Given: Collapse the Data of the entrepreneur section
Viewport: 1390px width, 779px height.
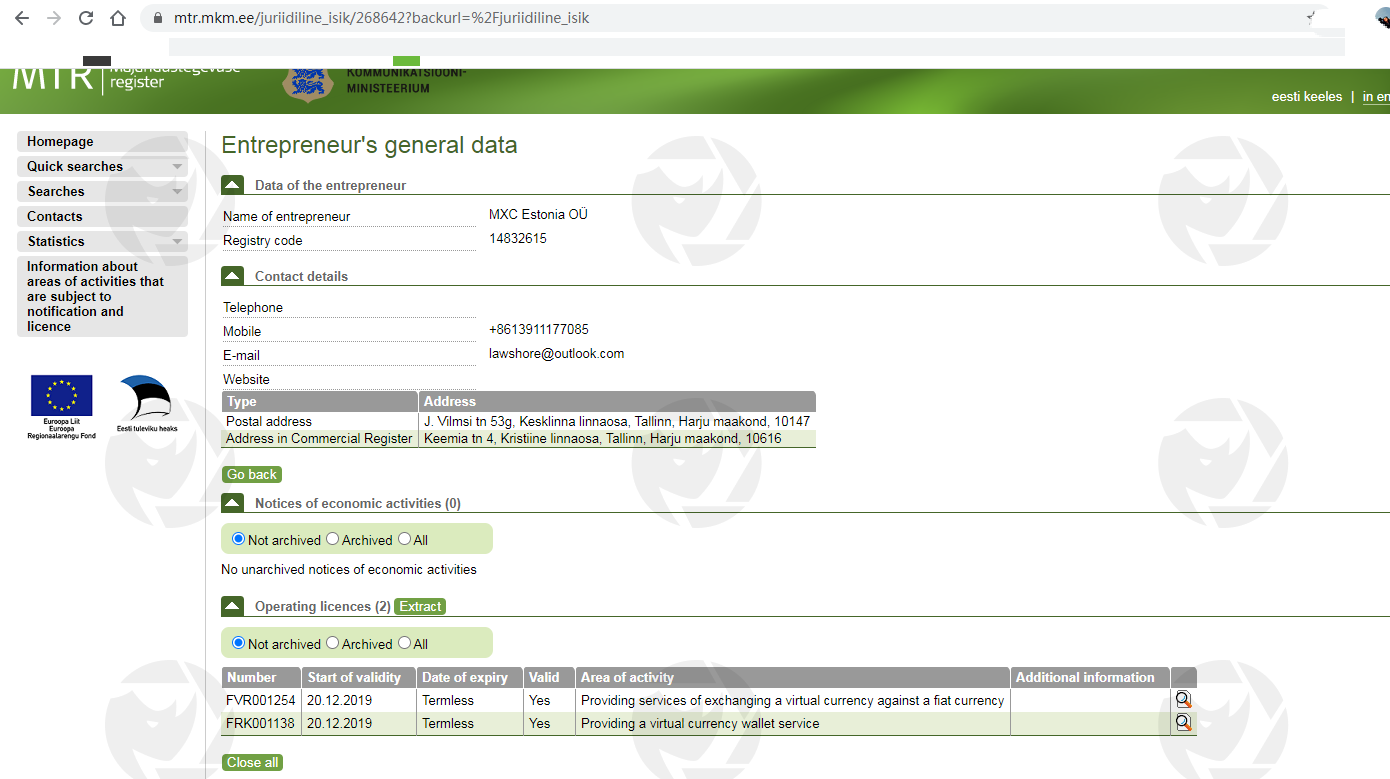Looking at the screenshot, I should click(x=232, y=185).
